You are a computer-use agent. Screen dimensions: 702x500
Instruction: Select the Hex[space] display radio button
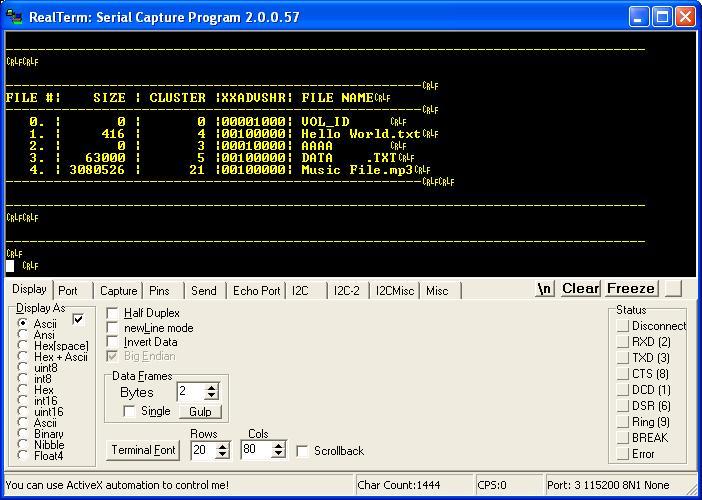pyautogui.click(x=22, y=346)
